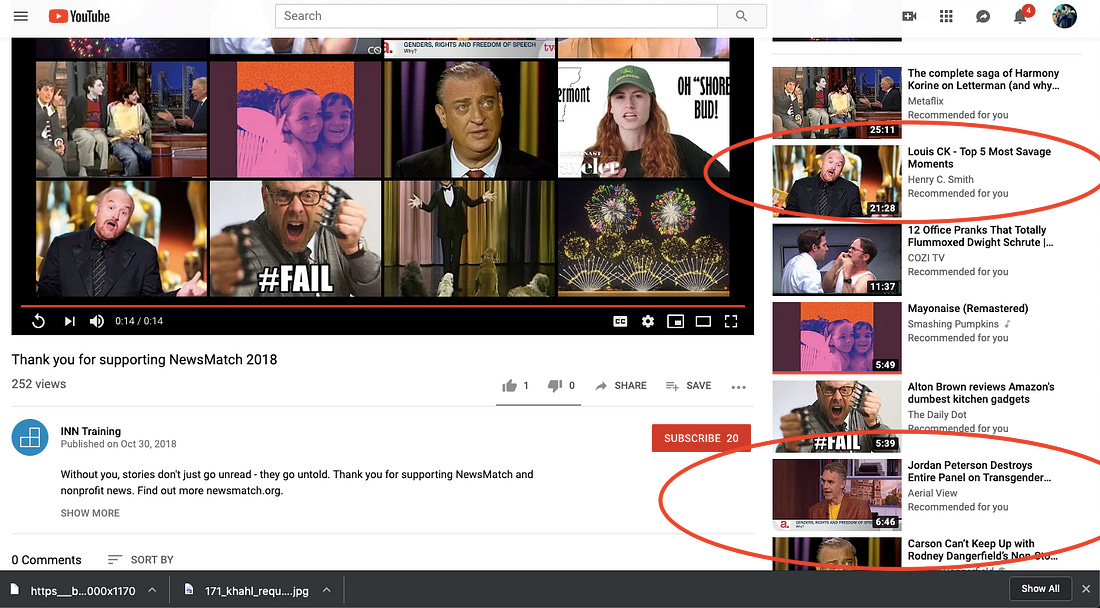Toggle theater mode
This screenshot has width=1100, height=608.
click(703, 321)
